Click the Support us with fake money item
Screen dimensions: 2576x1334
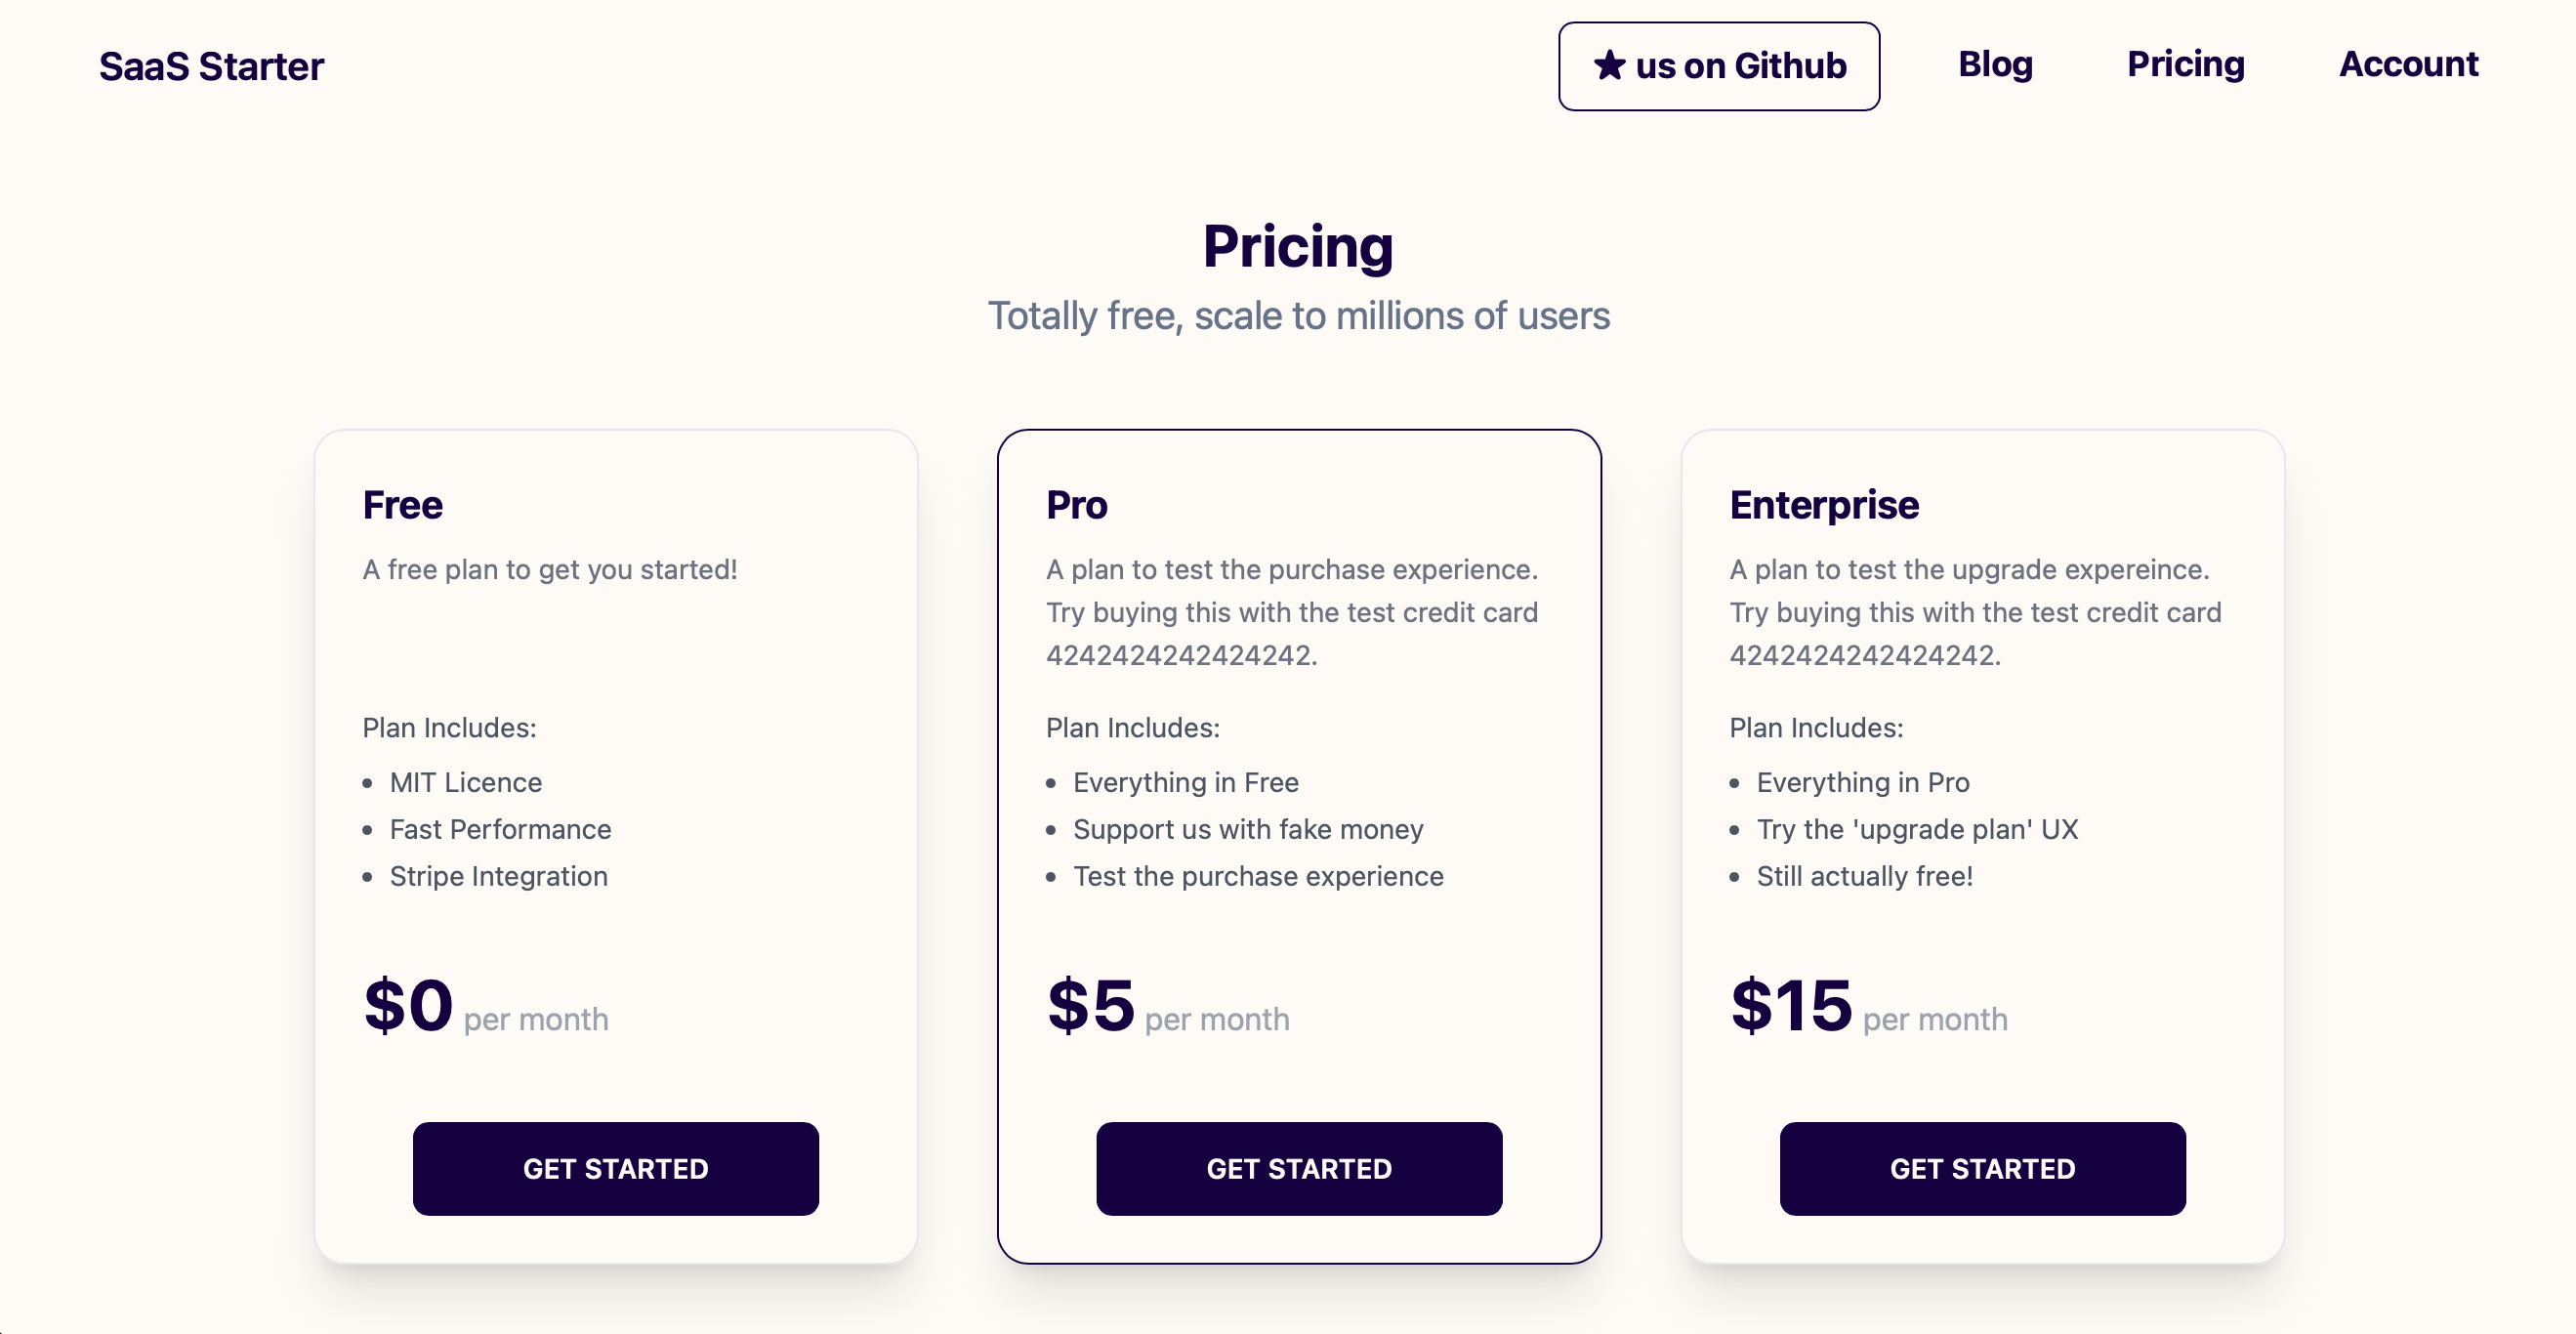coord(1247,829)
